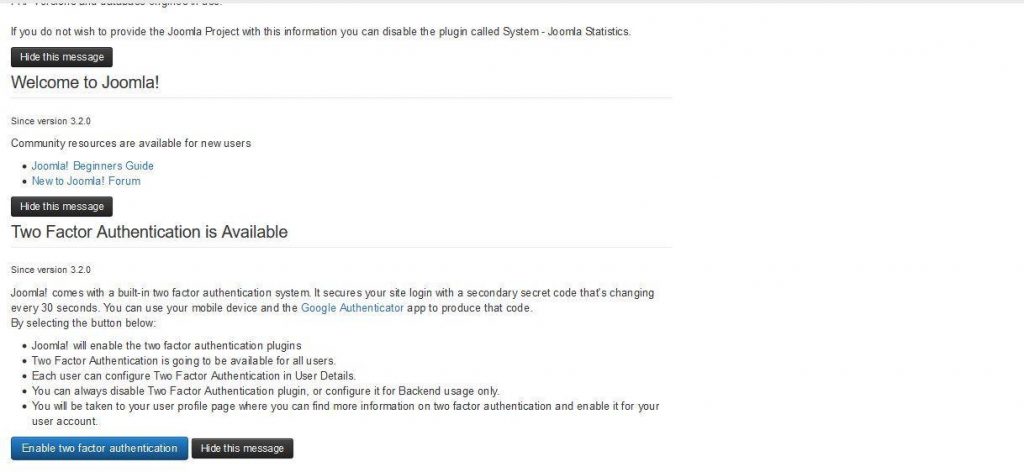Image resolution: width=1024 pixels, height=472 pixels.
Task: Hide the Welcome to Joomla message
Action: pos(62,206)
